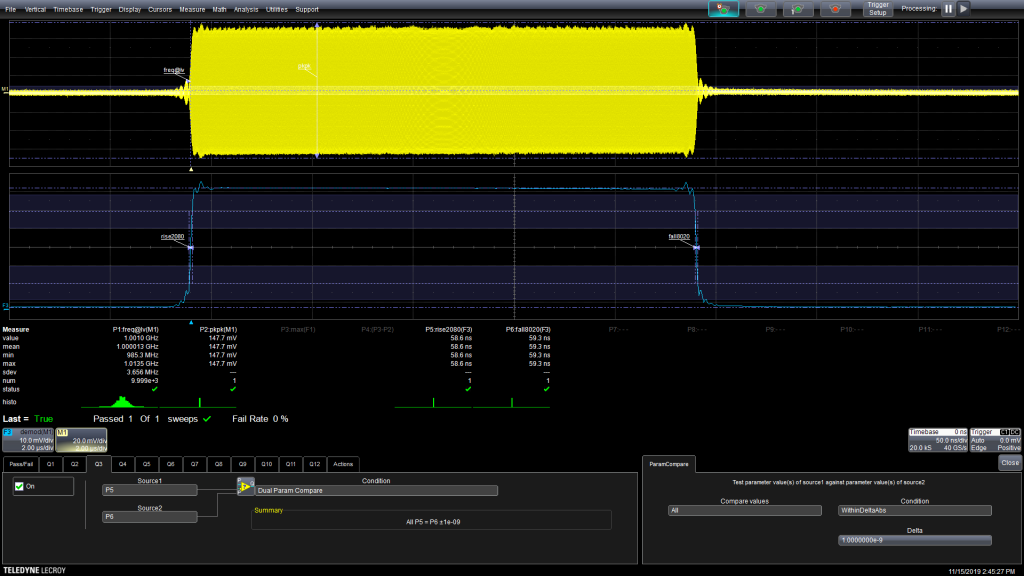Image resolution: width=1024 pixels, height=576 pixels.
Task: Open the Timebase menu
Action: pyautogui.click(x=68, y=9)
